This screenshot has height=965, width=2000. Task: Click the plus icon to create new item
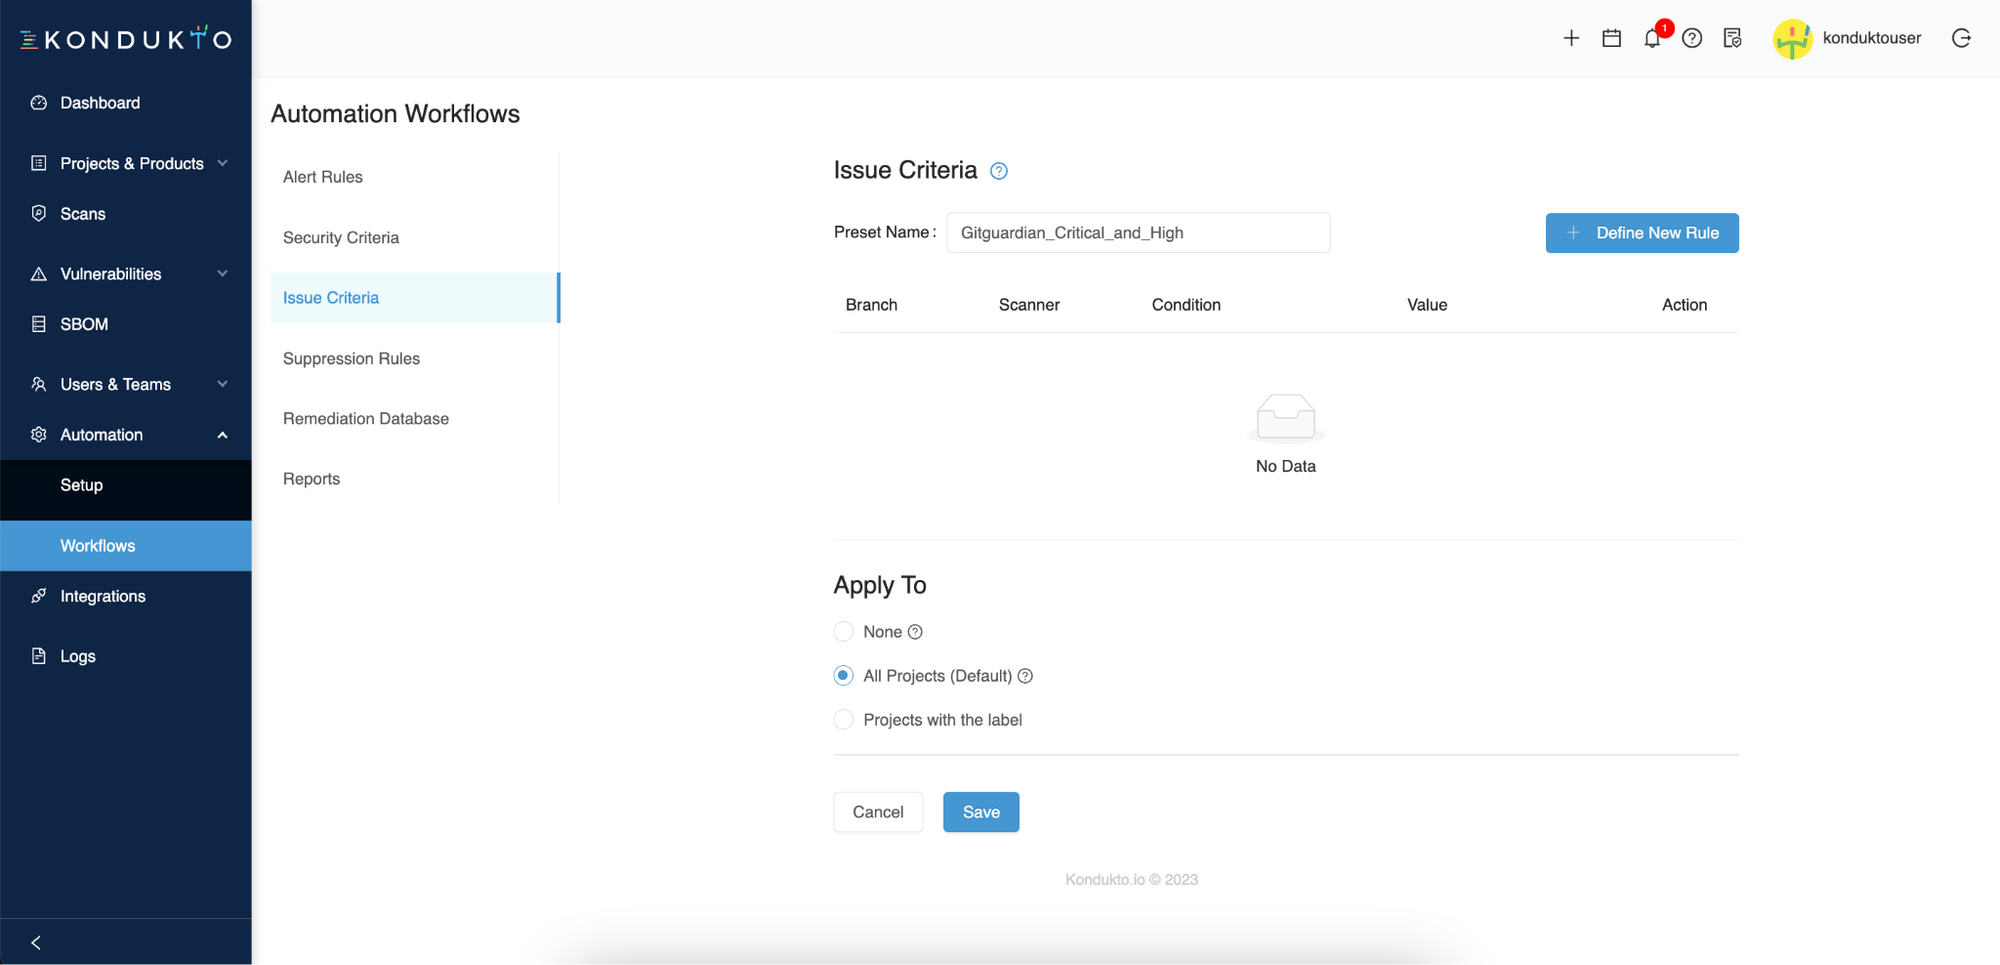(x=1571, y=37)
